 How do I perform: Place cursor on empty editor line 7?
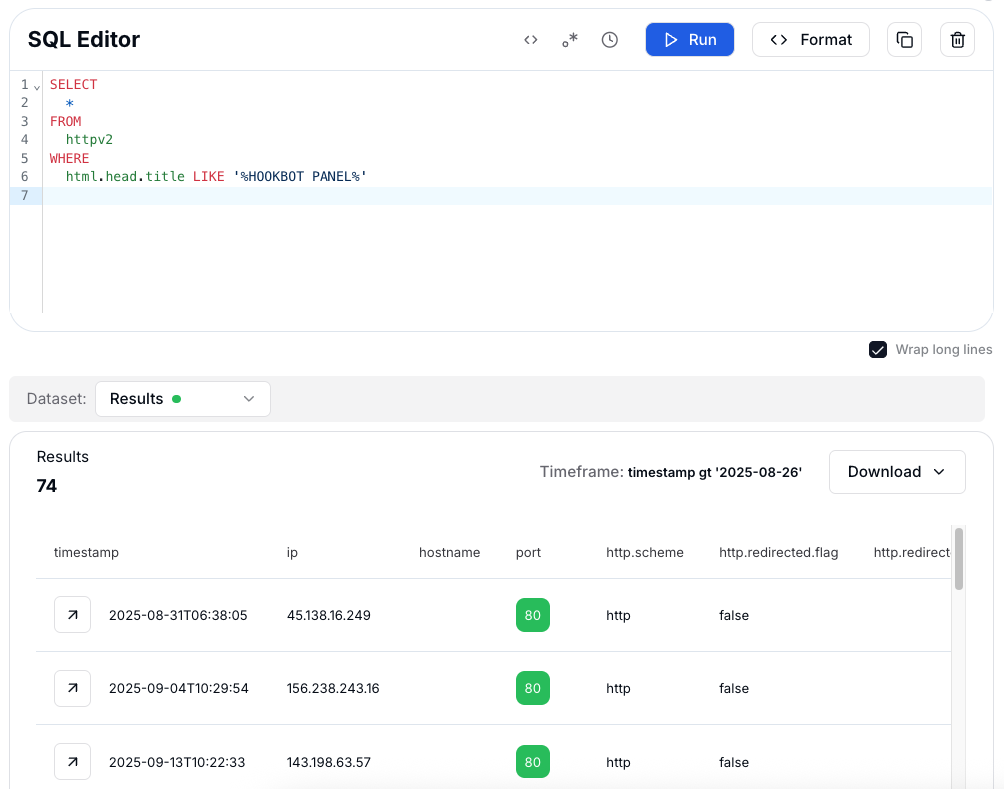pos(517,195)
